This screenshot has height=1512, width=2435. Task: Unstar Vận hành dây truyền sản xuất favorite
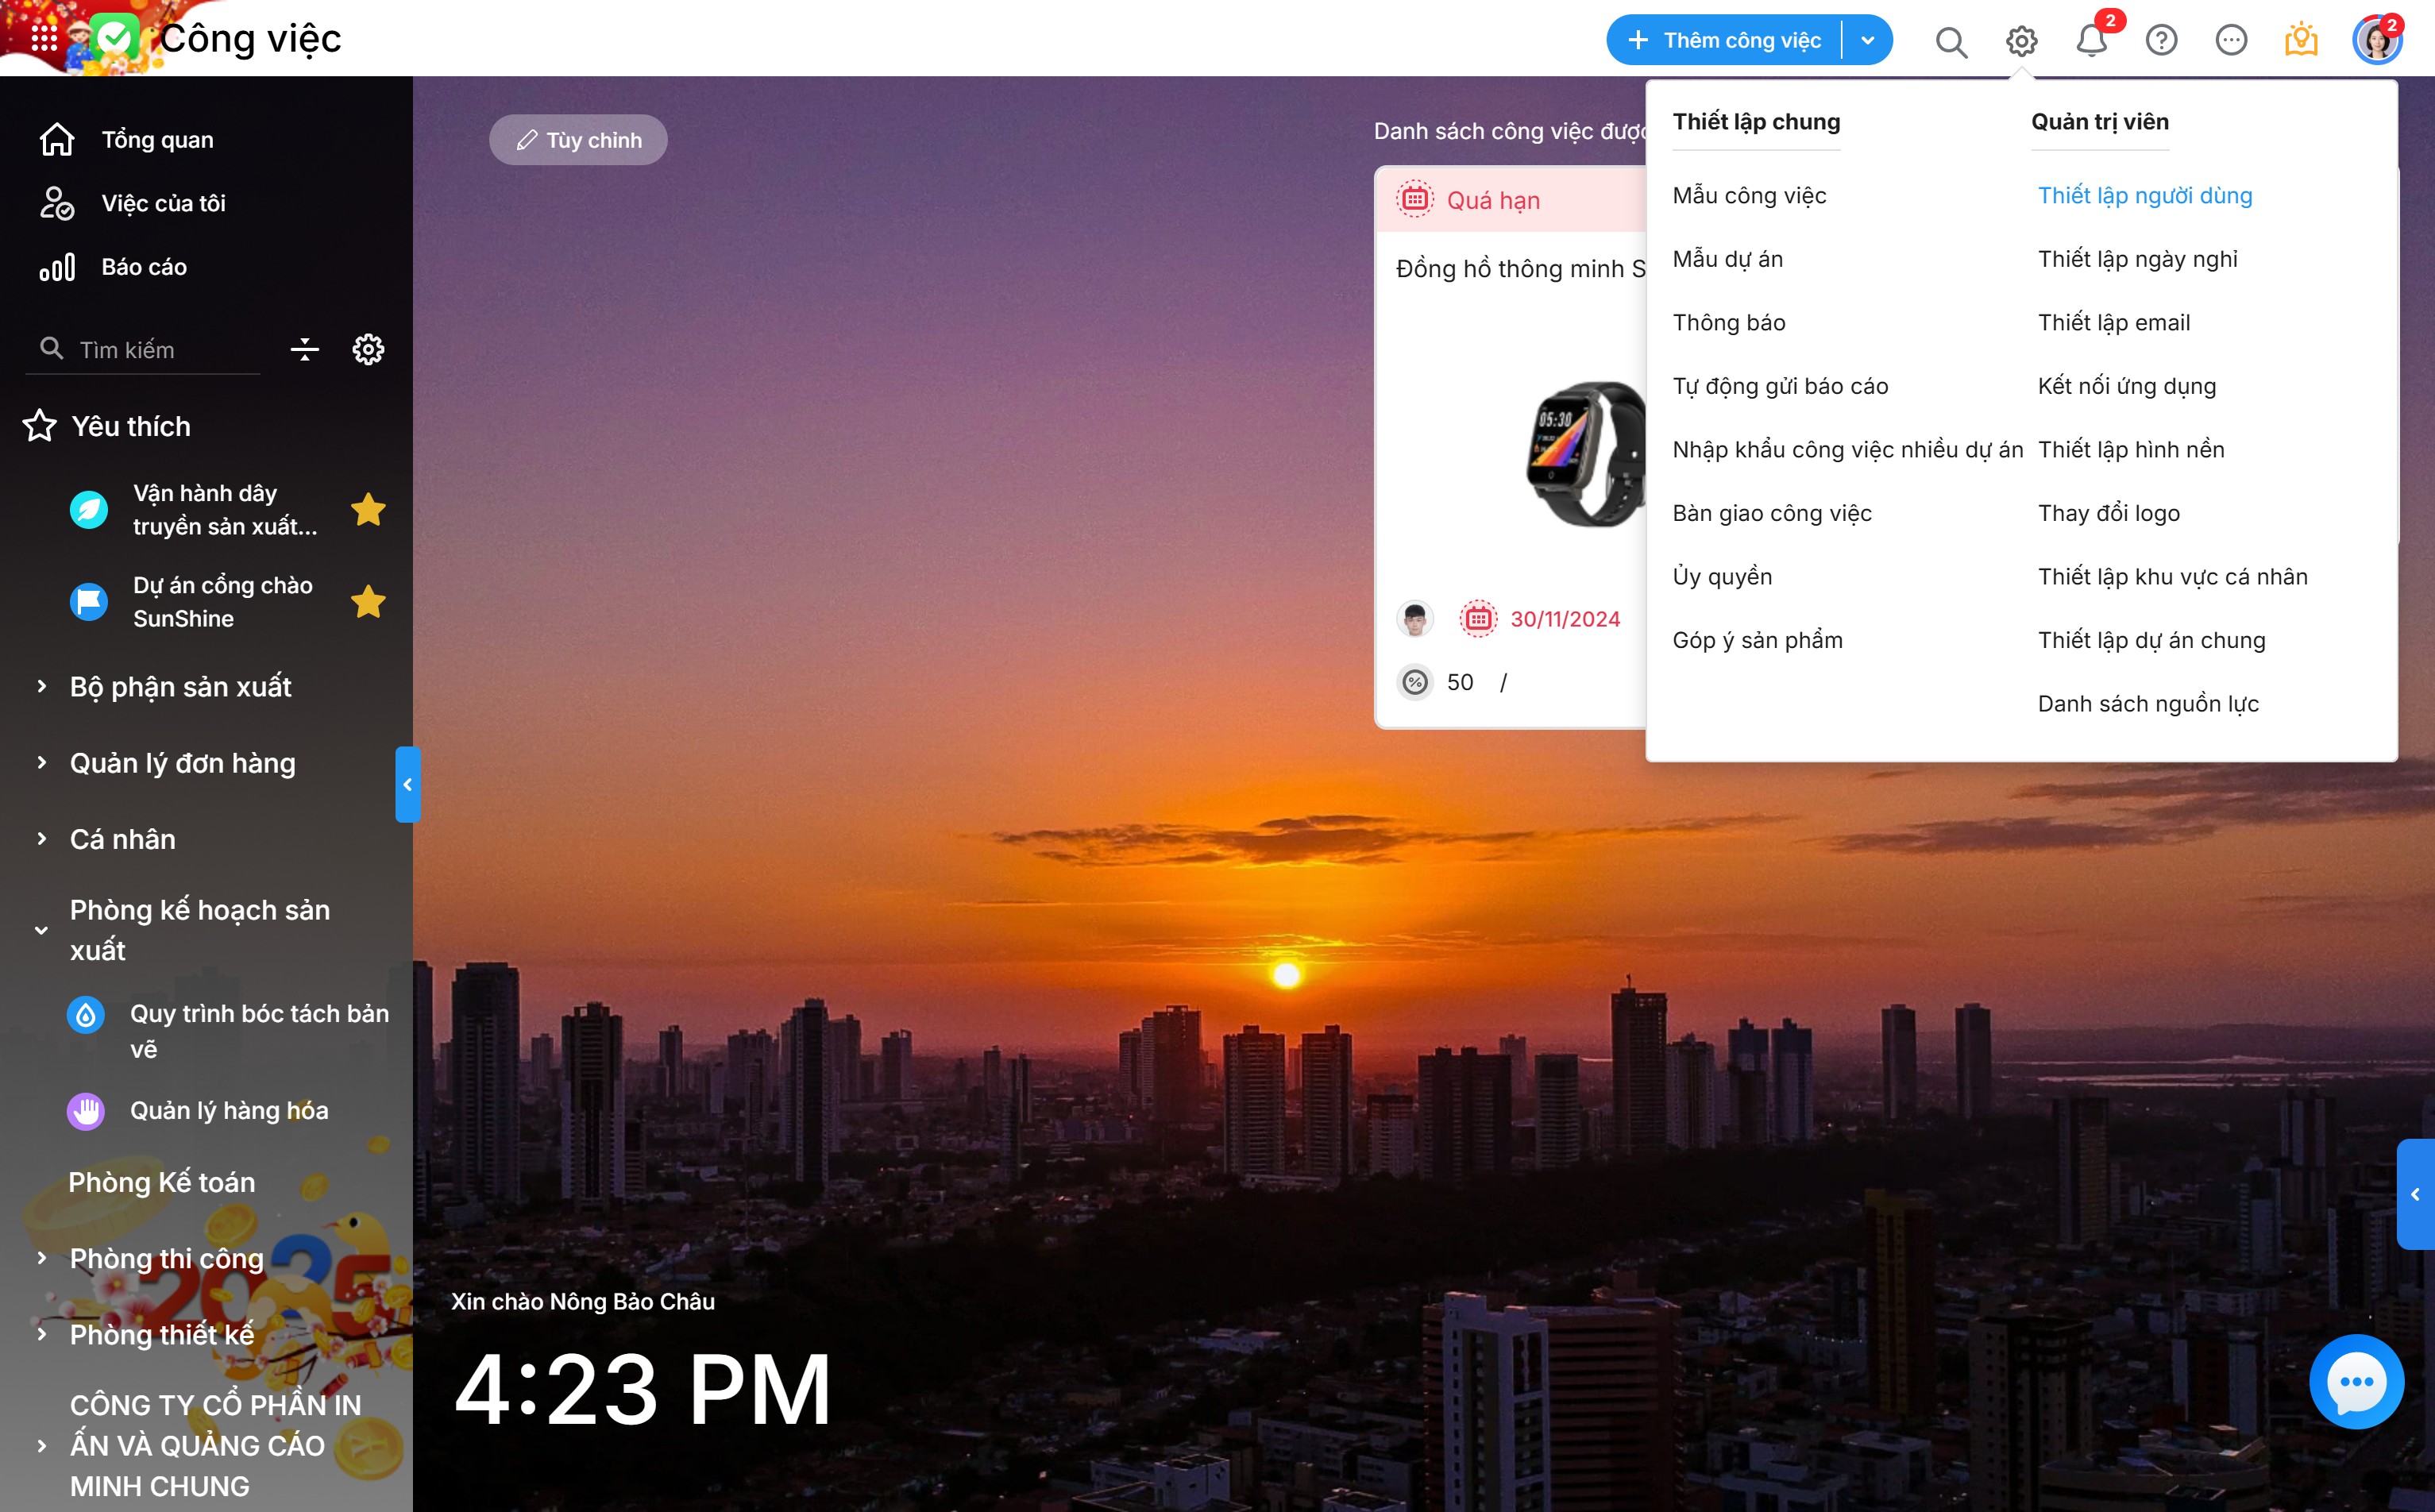click(x=368, y=510)
